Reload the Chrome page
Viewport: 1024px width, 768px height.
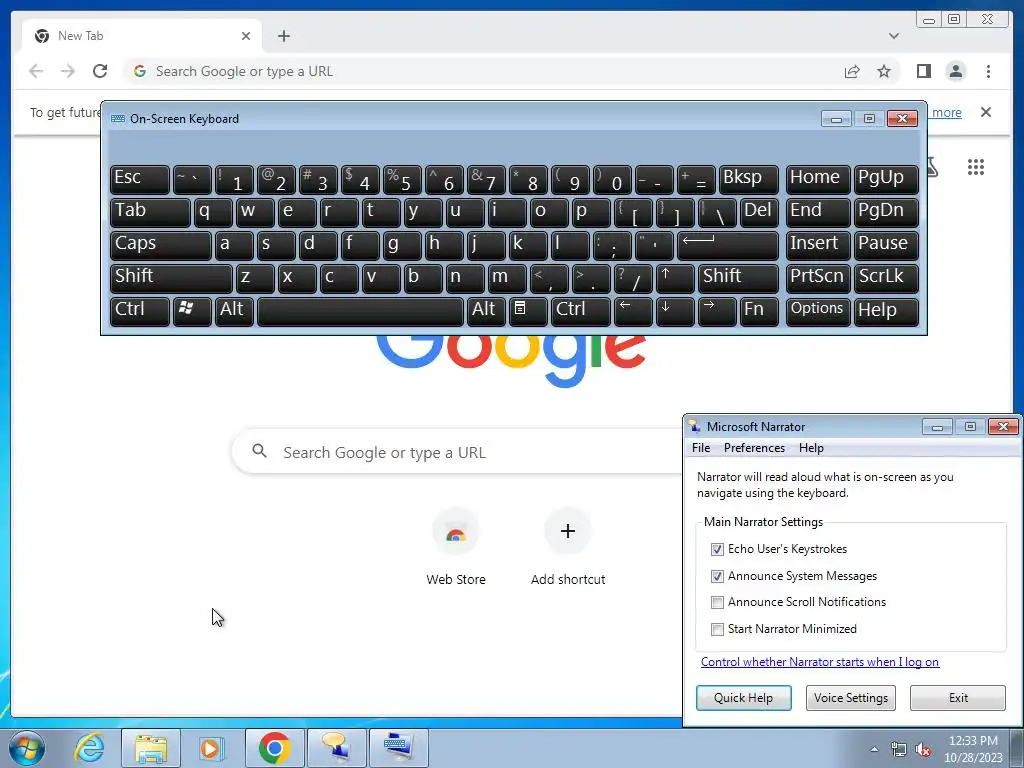[100, 71]
